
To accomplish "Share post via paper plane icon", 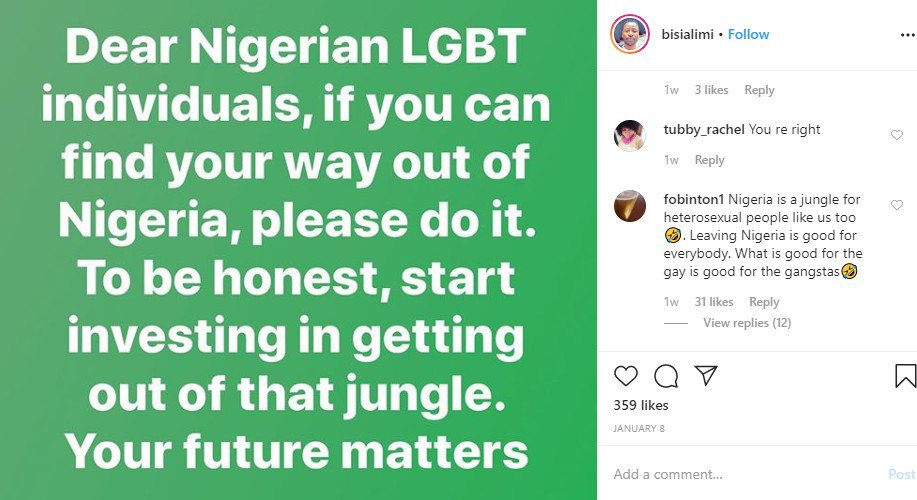I will pos(705,376).
